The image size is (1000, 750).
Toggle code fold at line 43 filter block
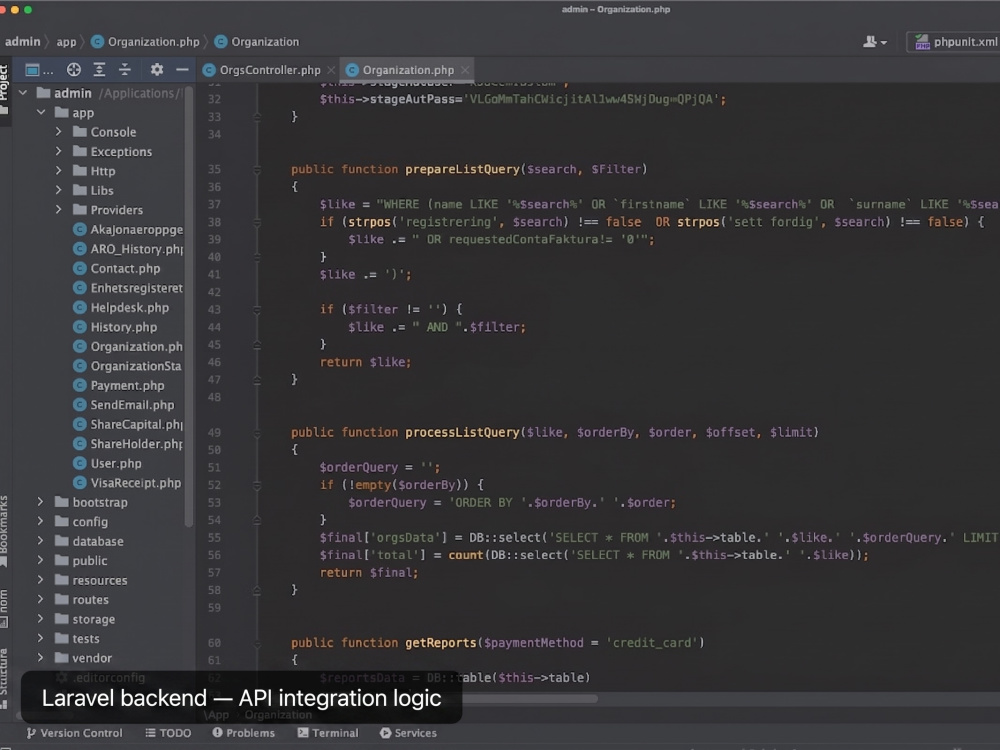point(257,310)
